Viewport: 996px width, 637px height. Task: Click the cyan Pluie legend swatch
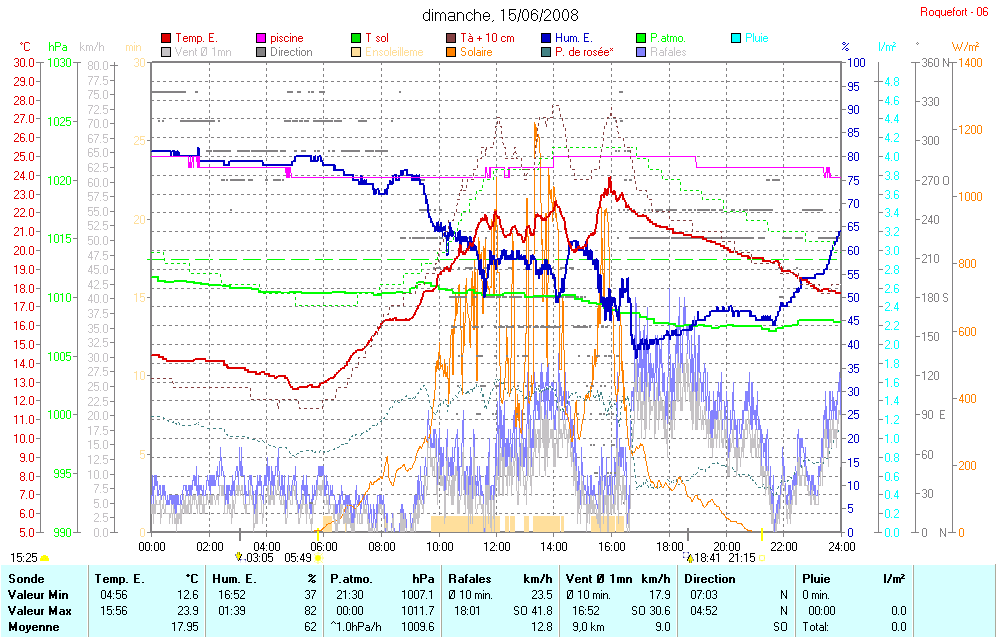point(736,38)
